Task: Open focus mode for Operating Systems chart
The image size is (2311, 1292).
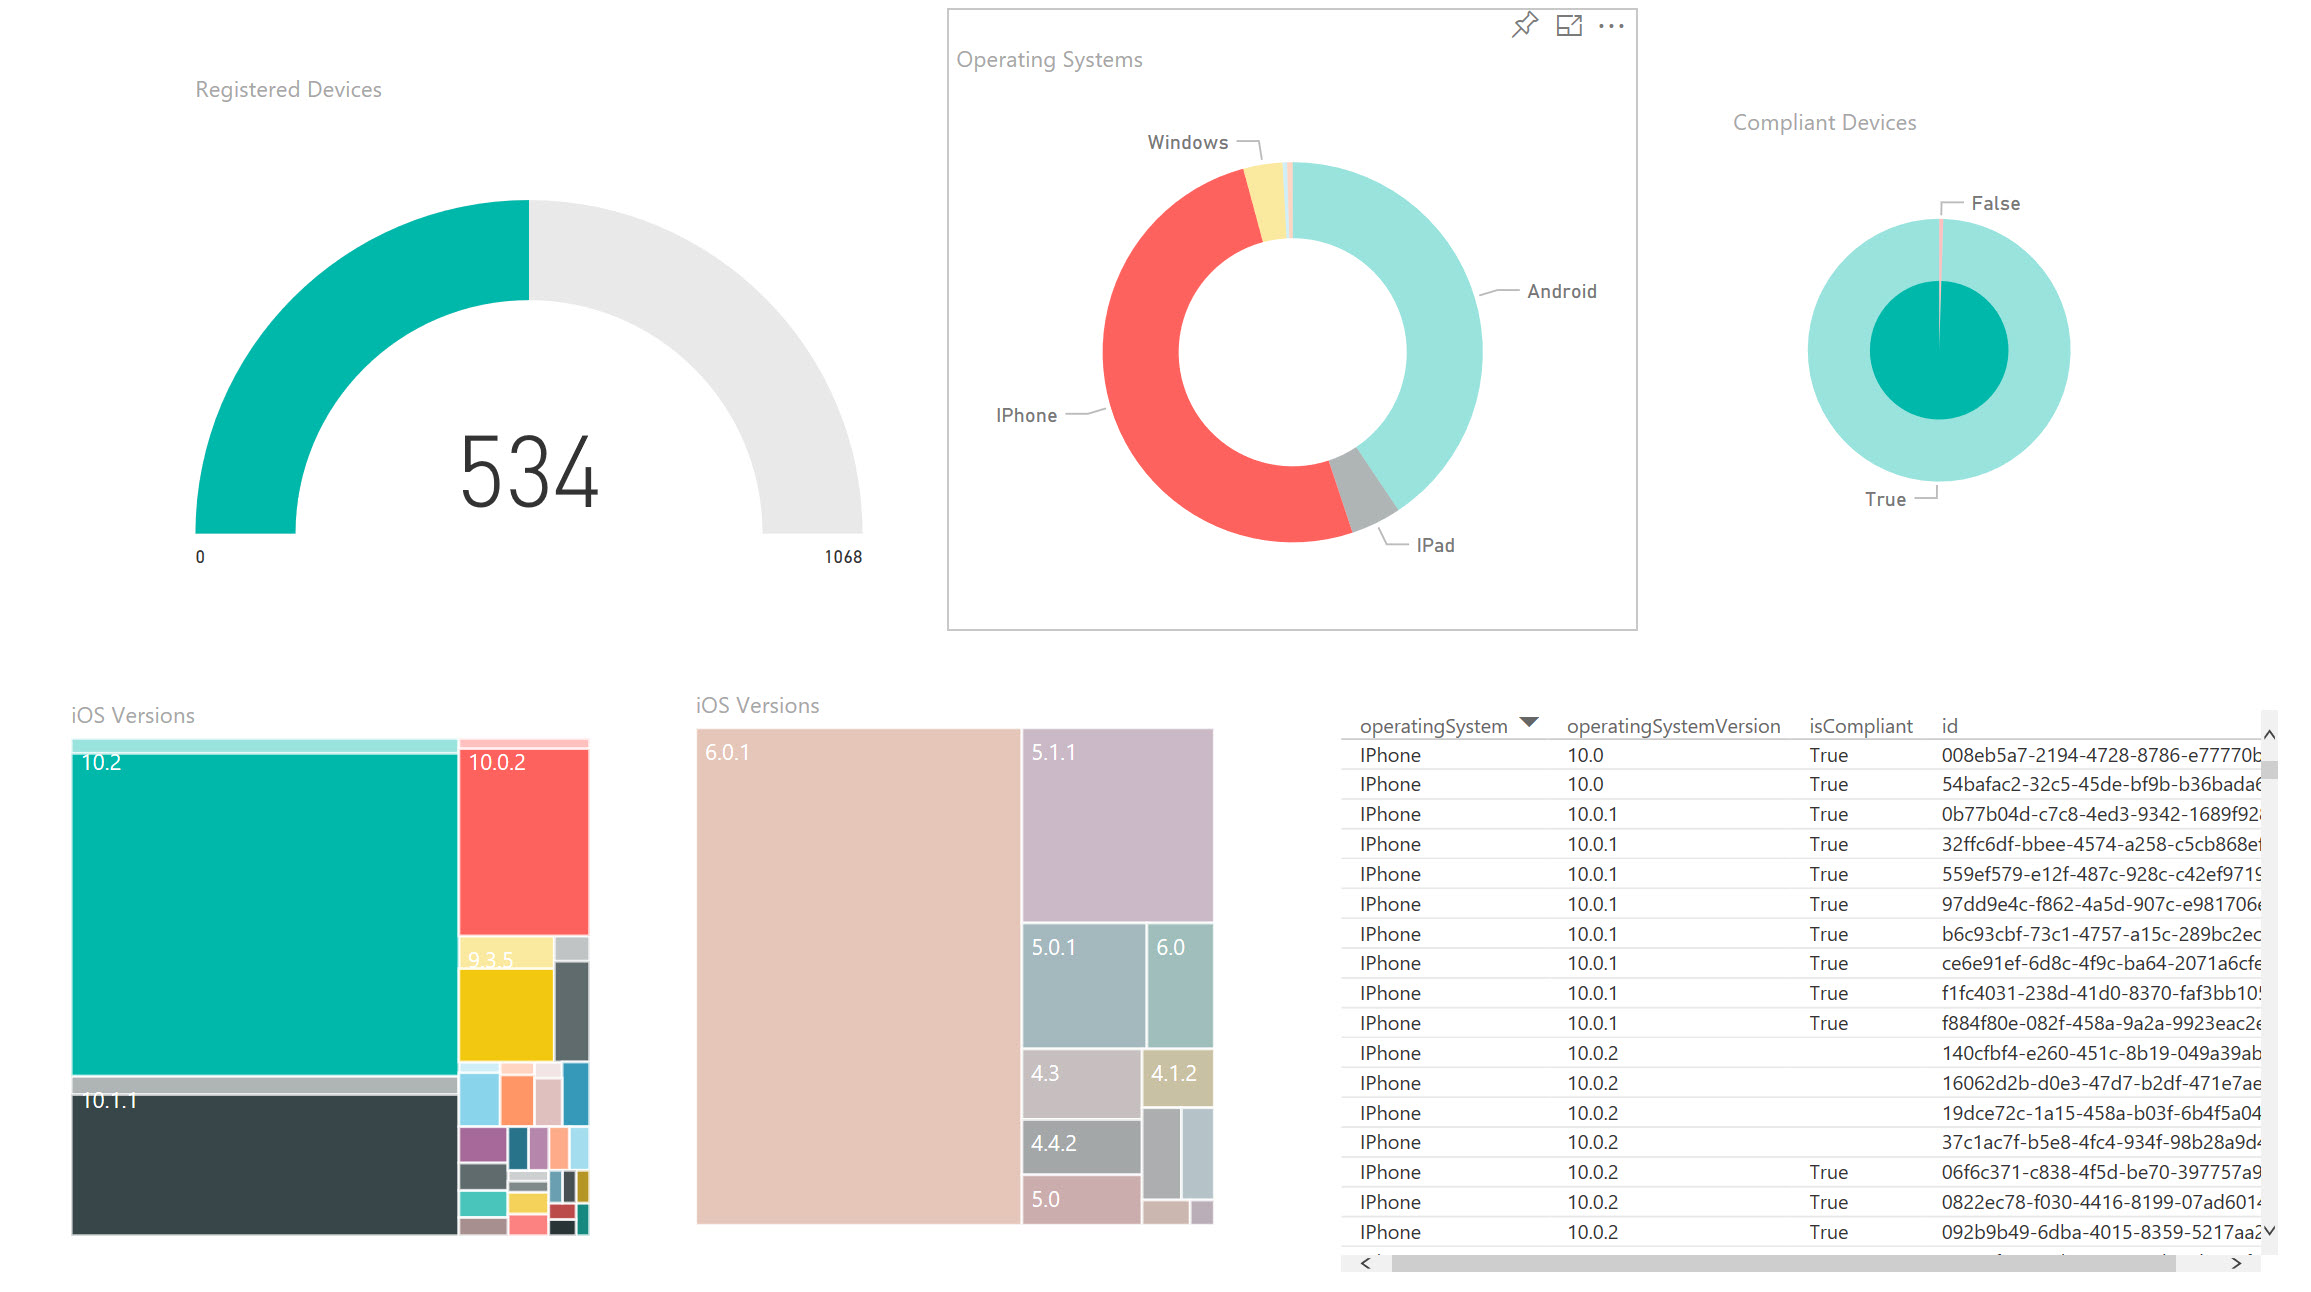Action: coord(1569,25)
